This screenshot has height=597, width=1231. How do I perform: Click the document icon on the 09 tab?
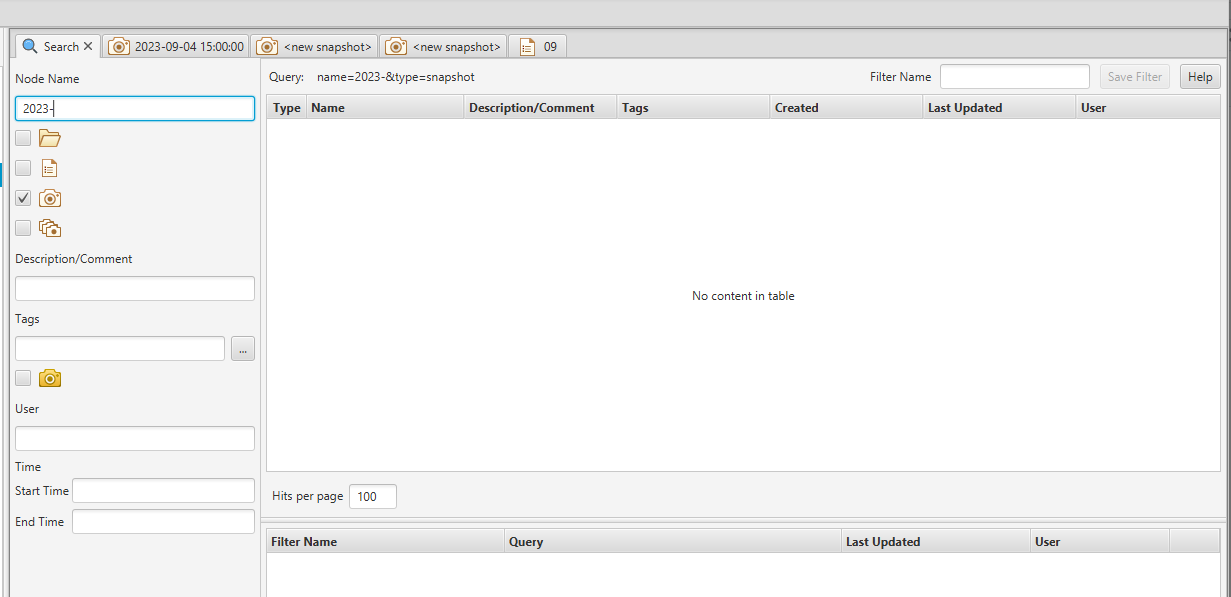coord(526,46)
